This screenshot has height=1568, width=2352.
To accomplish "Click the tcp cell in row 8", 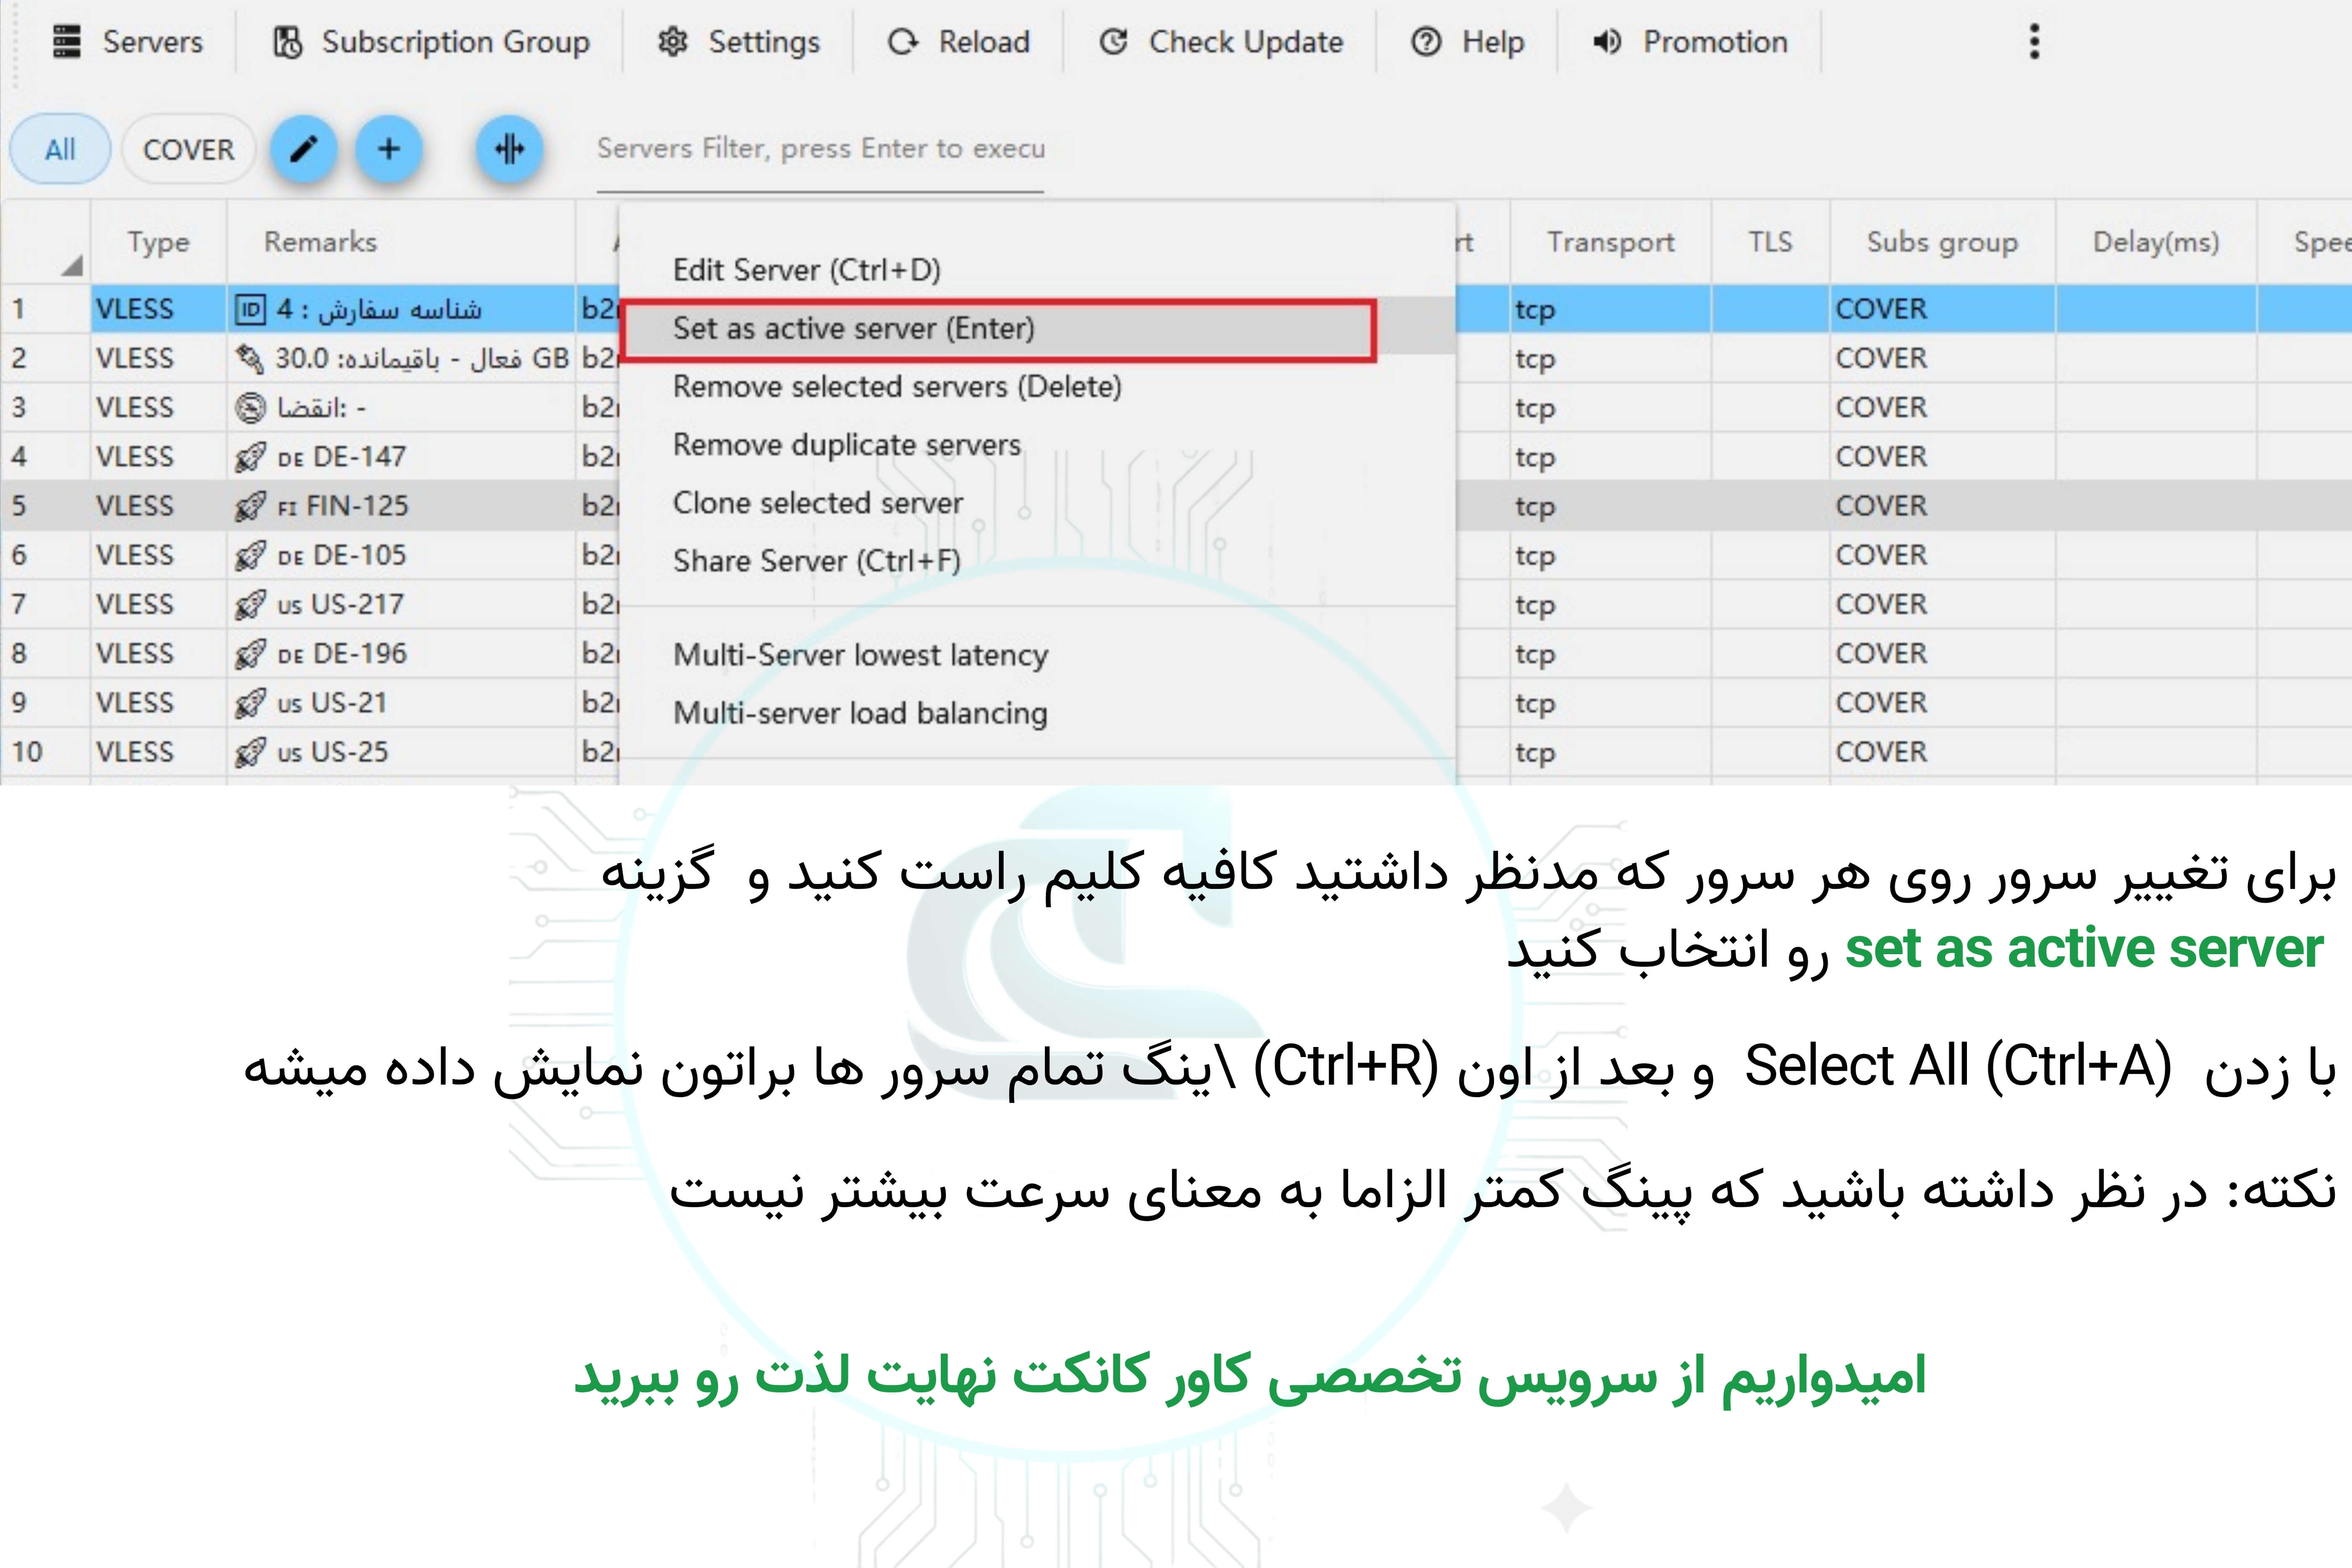I will pos(1610,653).
